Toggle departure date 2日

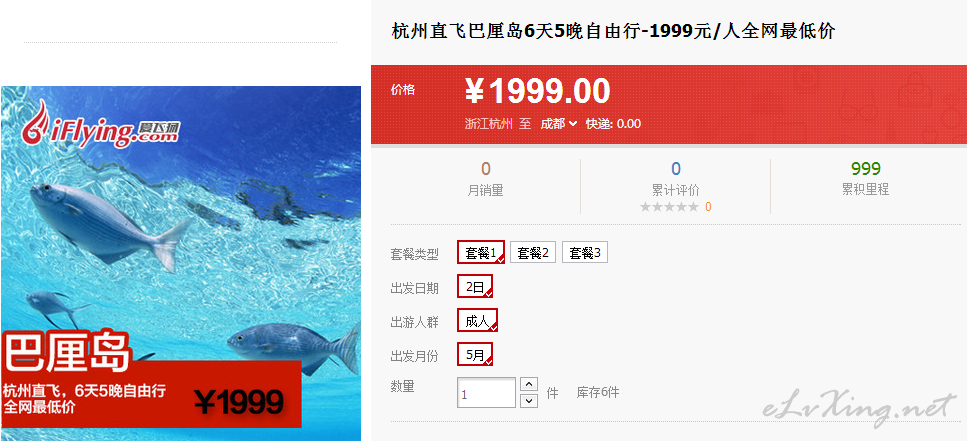(475, 287)
